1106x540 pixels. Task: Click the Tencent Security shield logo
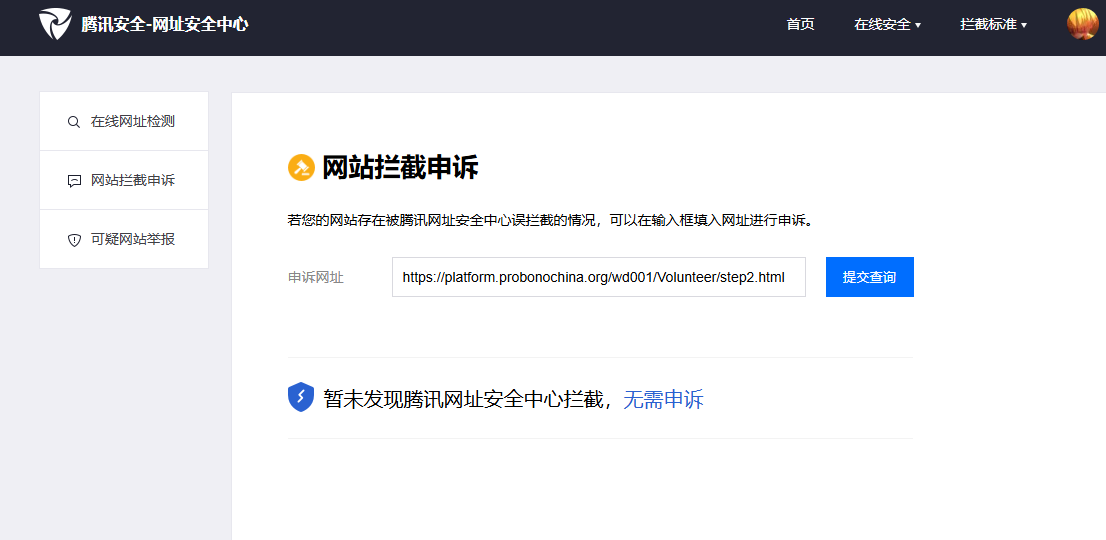55,25
